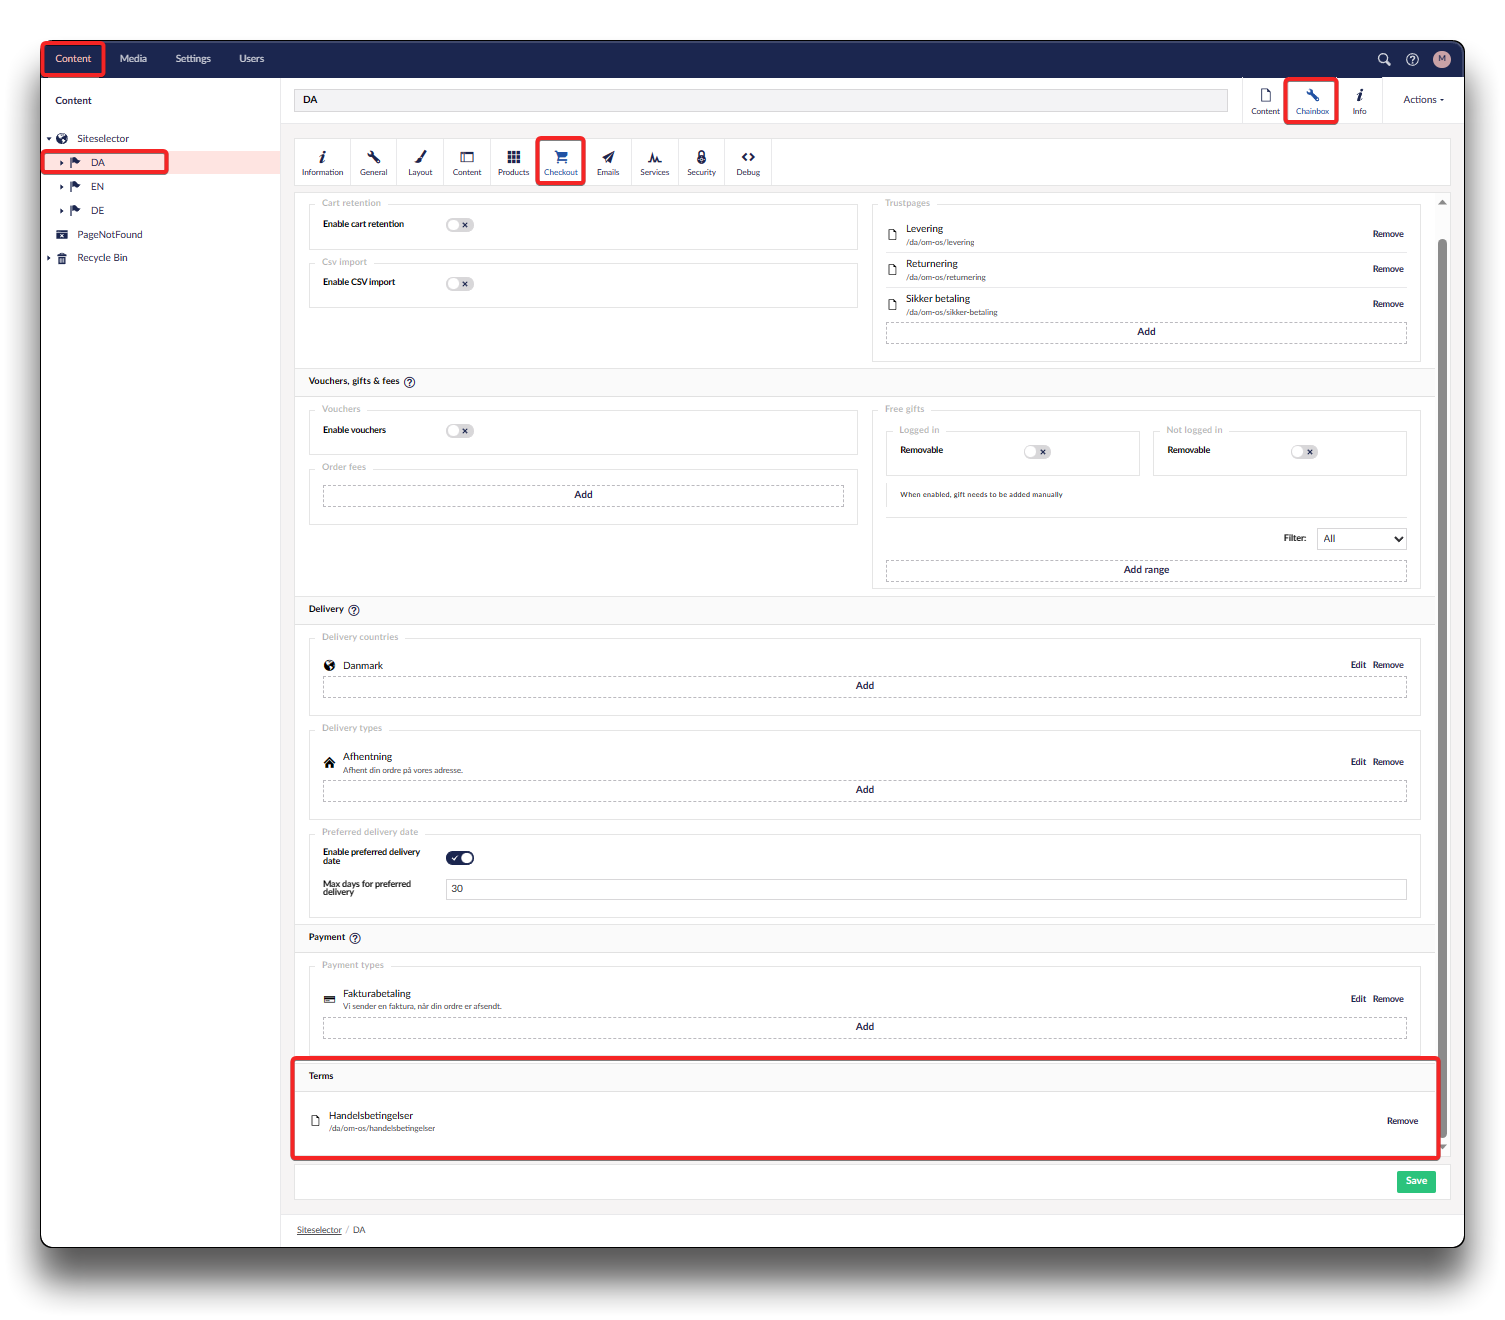
Task: Select the Emails paper plane tab
Action: click(608, 161)
